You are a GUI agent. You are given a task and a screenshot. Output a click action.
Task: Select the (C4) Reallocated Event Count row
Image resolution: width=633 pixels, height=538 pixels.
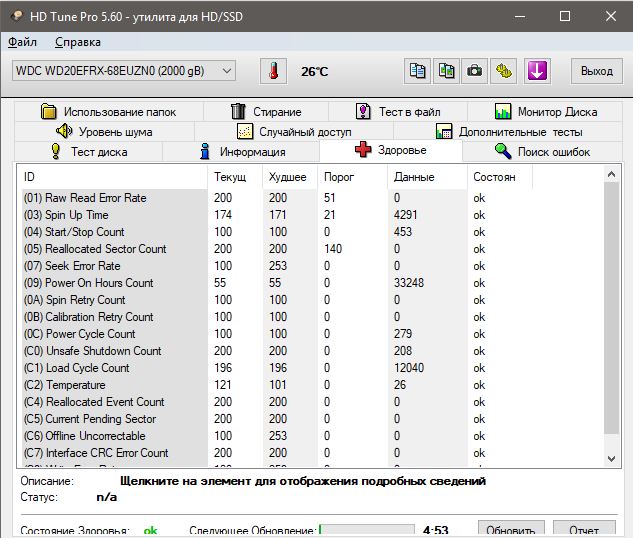click(x=275, y=402)
